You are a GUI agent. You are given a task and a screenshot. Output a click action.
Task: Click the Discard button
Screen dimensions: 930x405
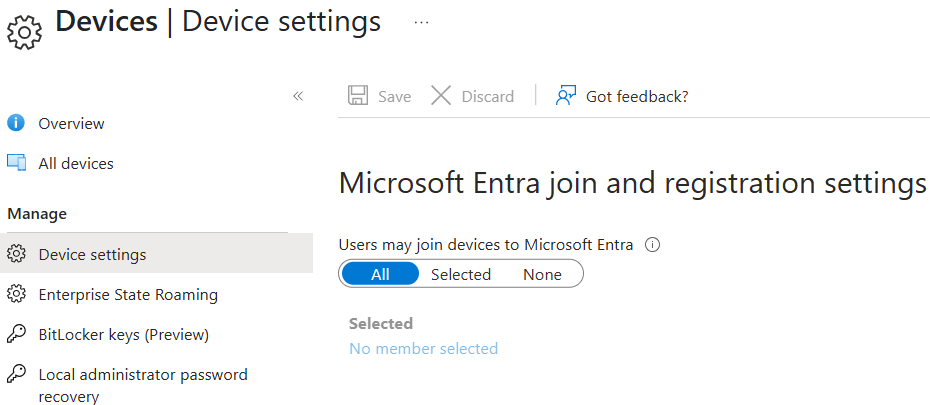(473, 96)
